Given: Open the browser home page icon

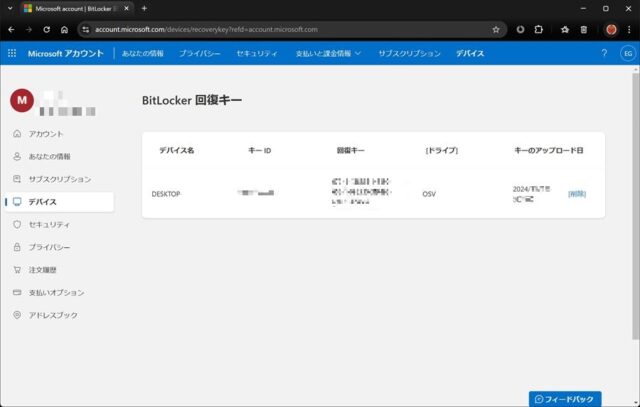Looking at the screenshot, I should pos(64,29).
